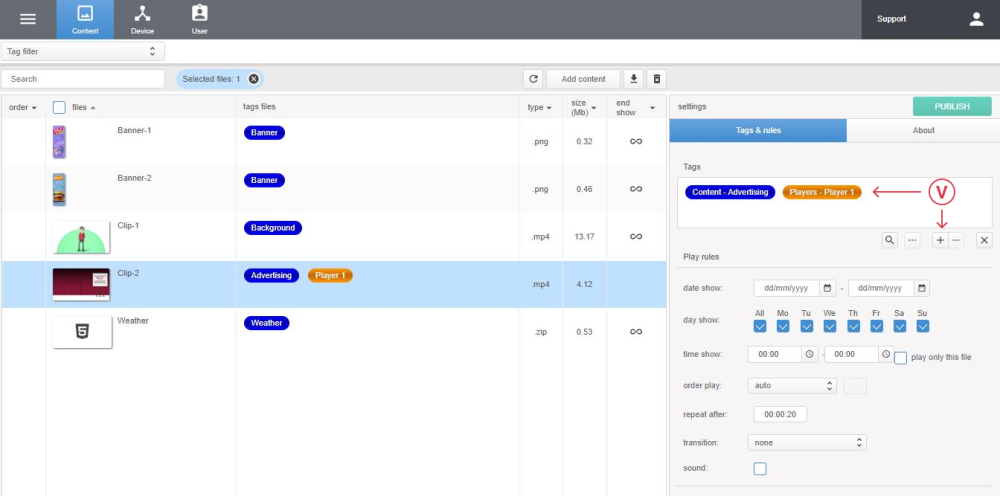The image size is (1000, 496).
Task: Click into the Search field
Action: (x=83, y=79)
